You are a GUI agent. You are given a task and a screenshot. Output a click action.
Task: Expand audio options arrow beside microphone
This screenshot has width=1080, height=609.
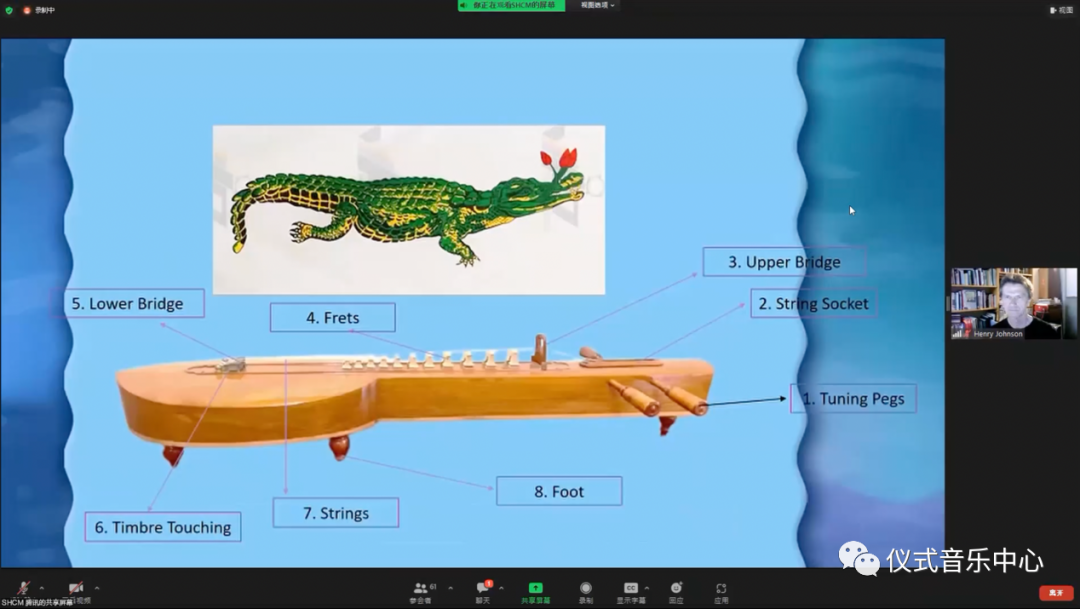[x=42, y=588]
